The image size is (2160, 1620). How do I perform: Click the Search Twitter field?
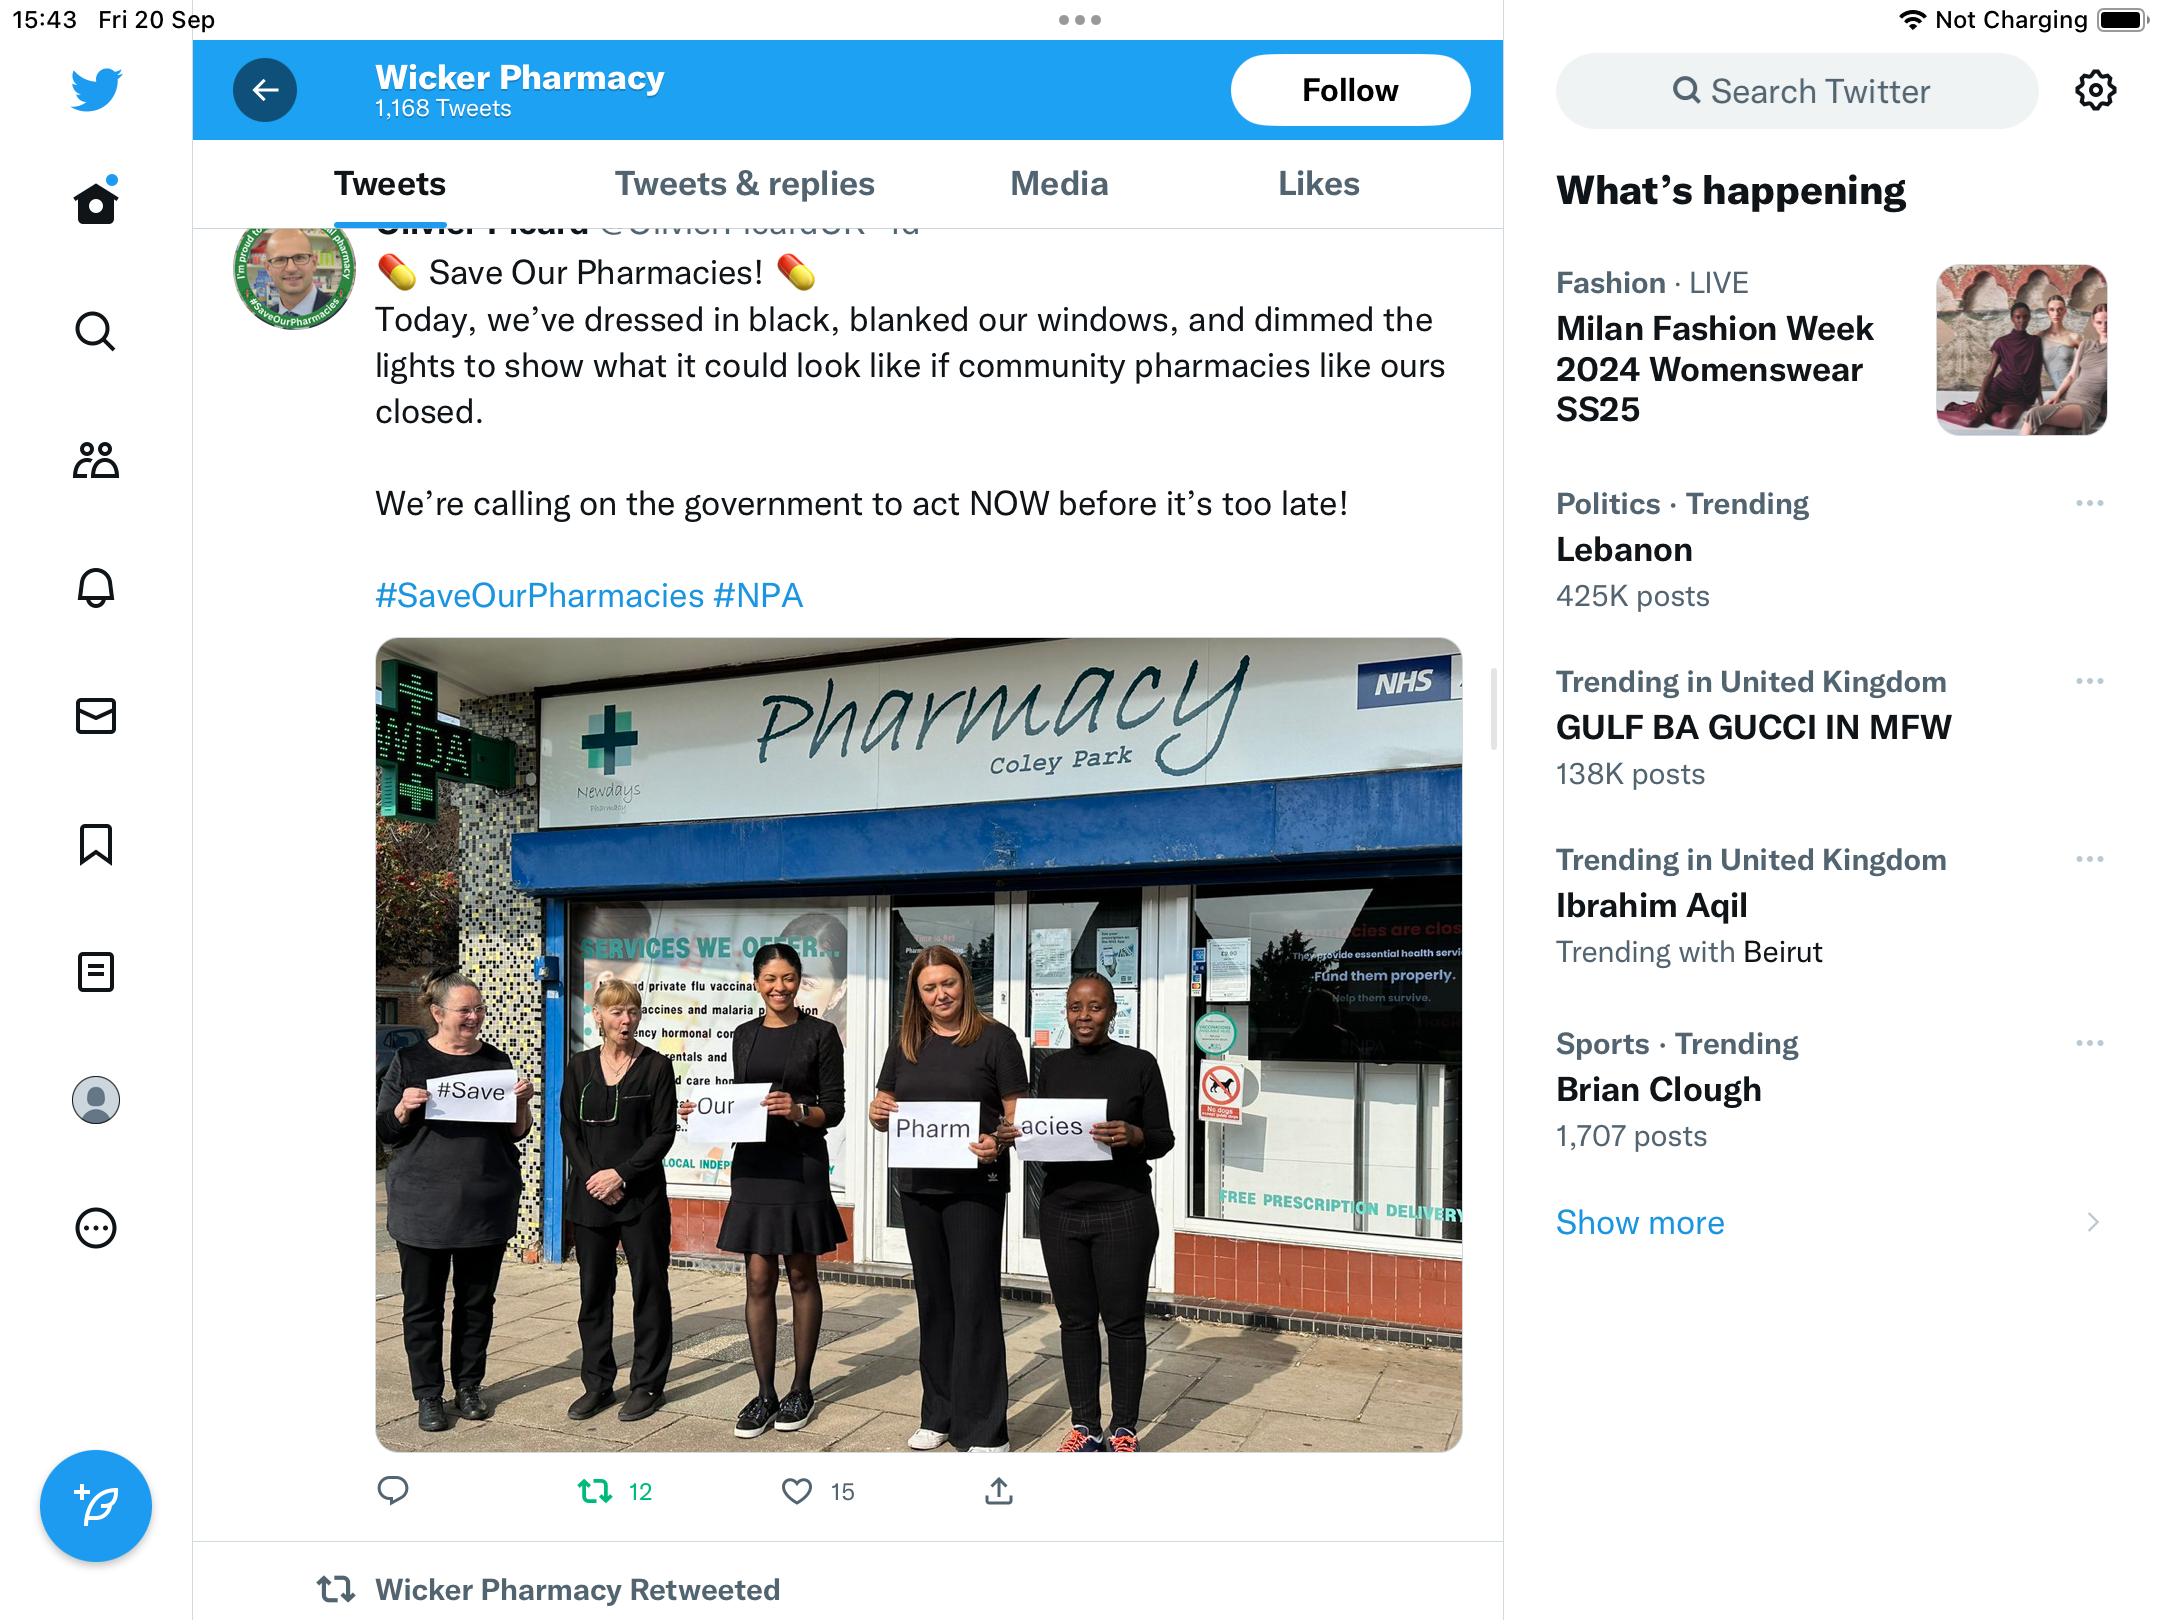(x=1797, y=91)
